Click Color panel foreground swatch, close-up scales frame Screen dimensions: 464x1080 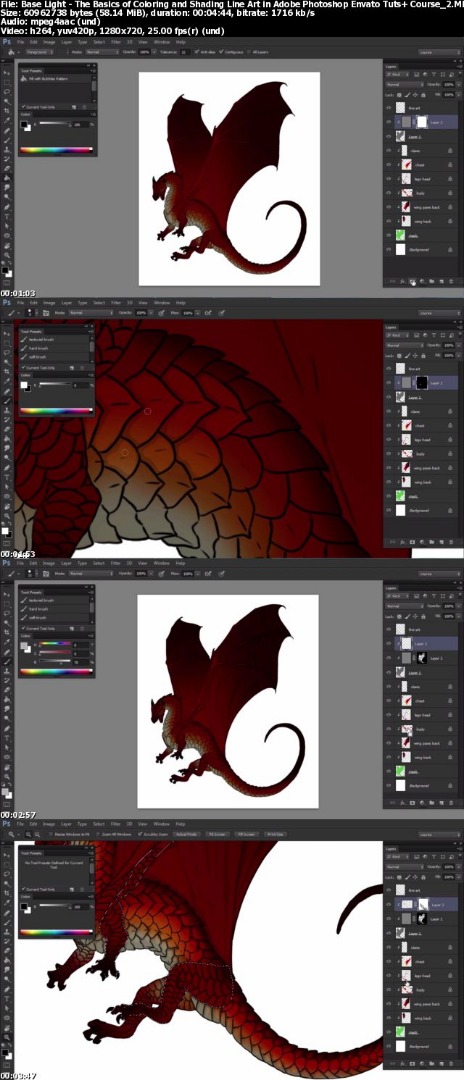point(23,384)
